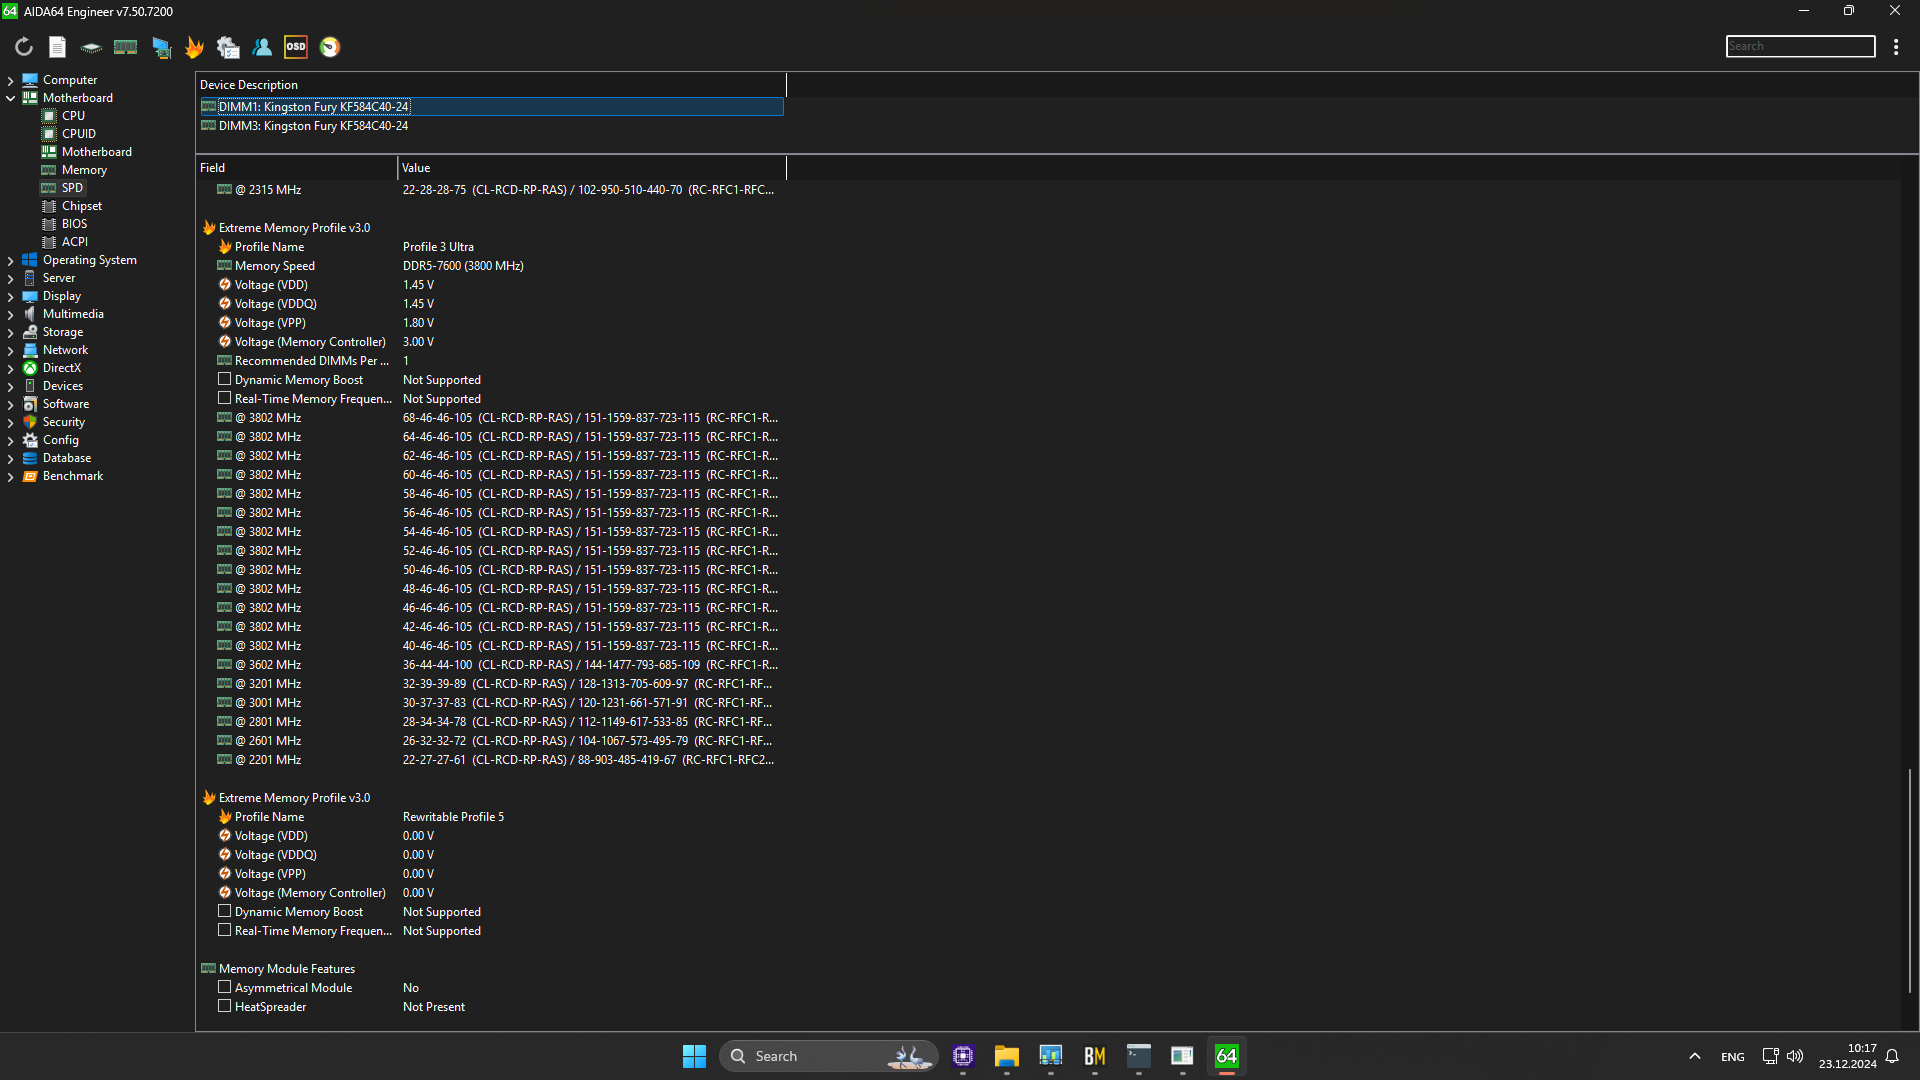Click the Benchmark icon in the tree
1920x1080 pixels.
pyautogui.click(x=30, y=476)
